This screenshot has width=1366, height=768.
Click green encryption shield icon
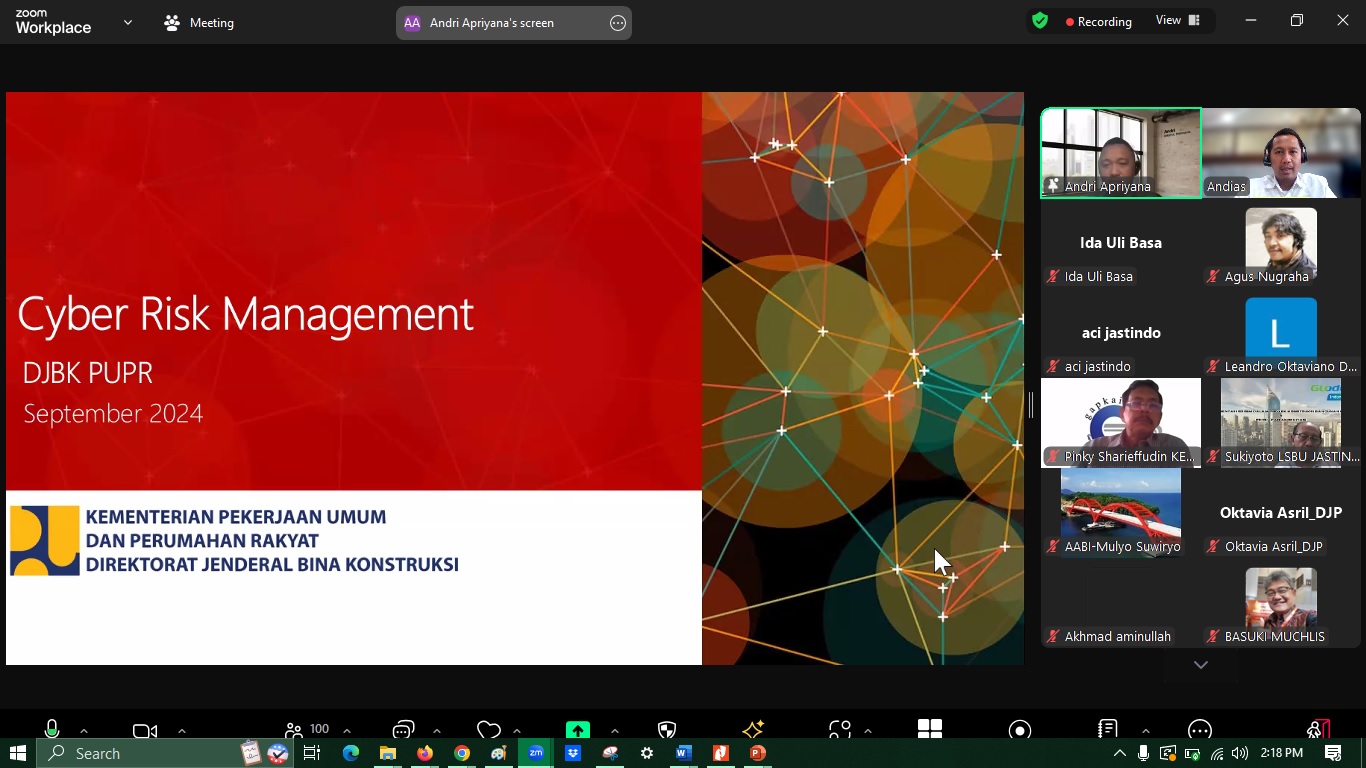point(1040,21)
